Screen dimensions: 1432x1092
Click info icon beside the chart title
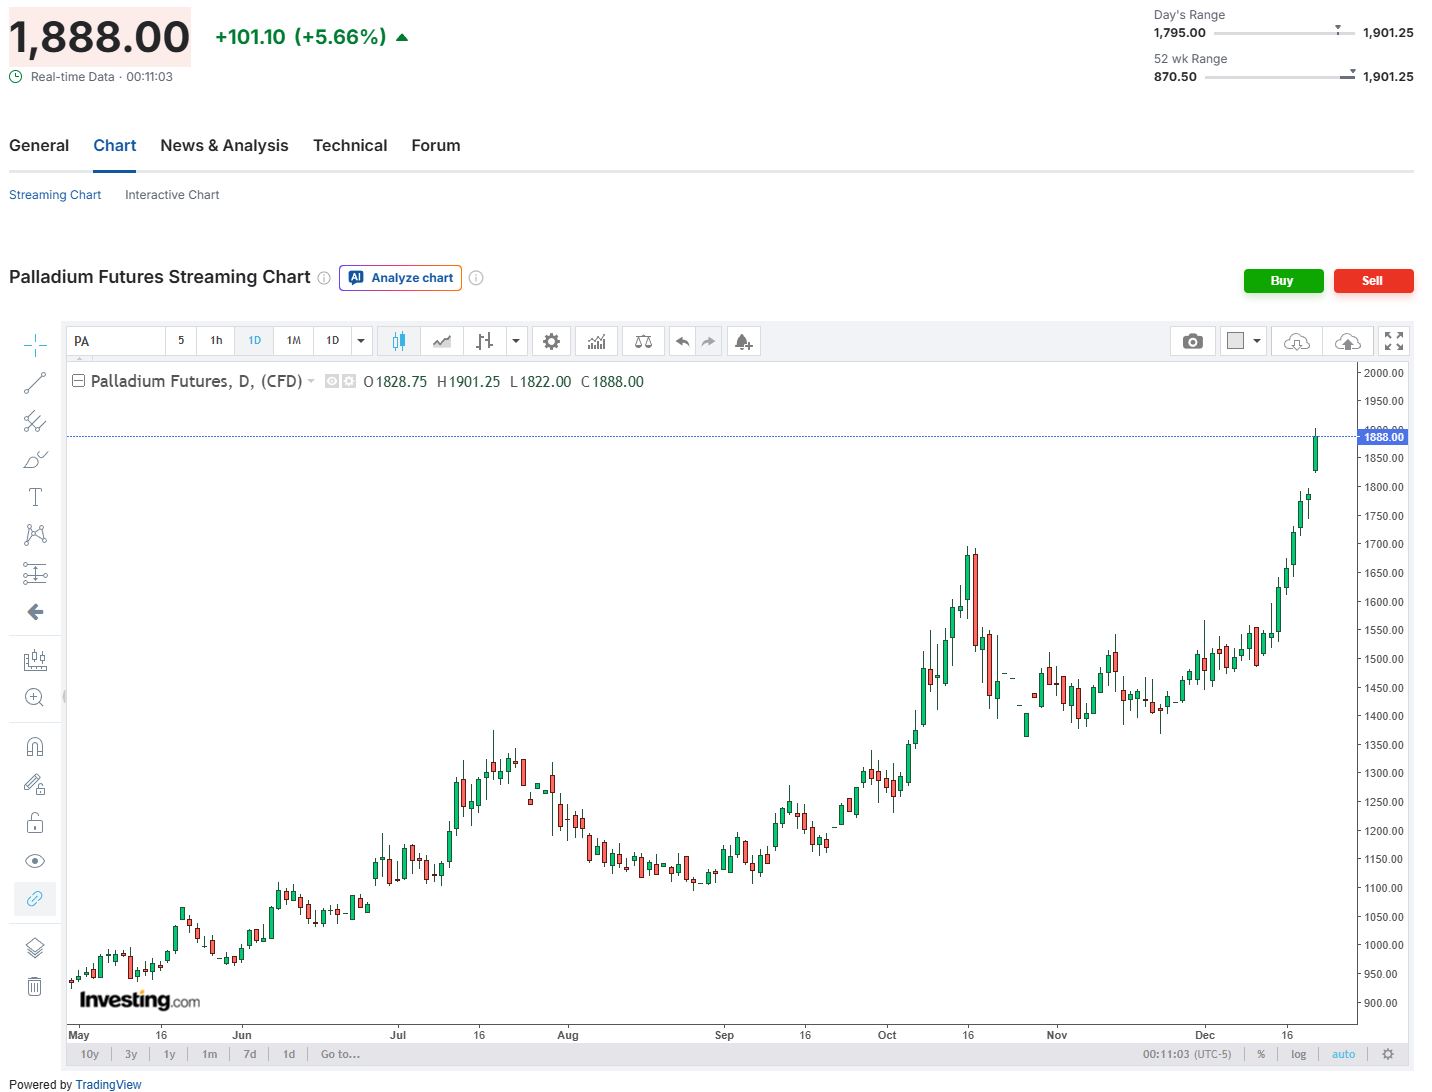(x=324, y=278)
